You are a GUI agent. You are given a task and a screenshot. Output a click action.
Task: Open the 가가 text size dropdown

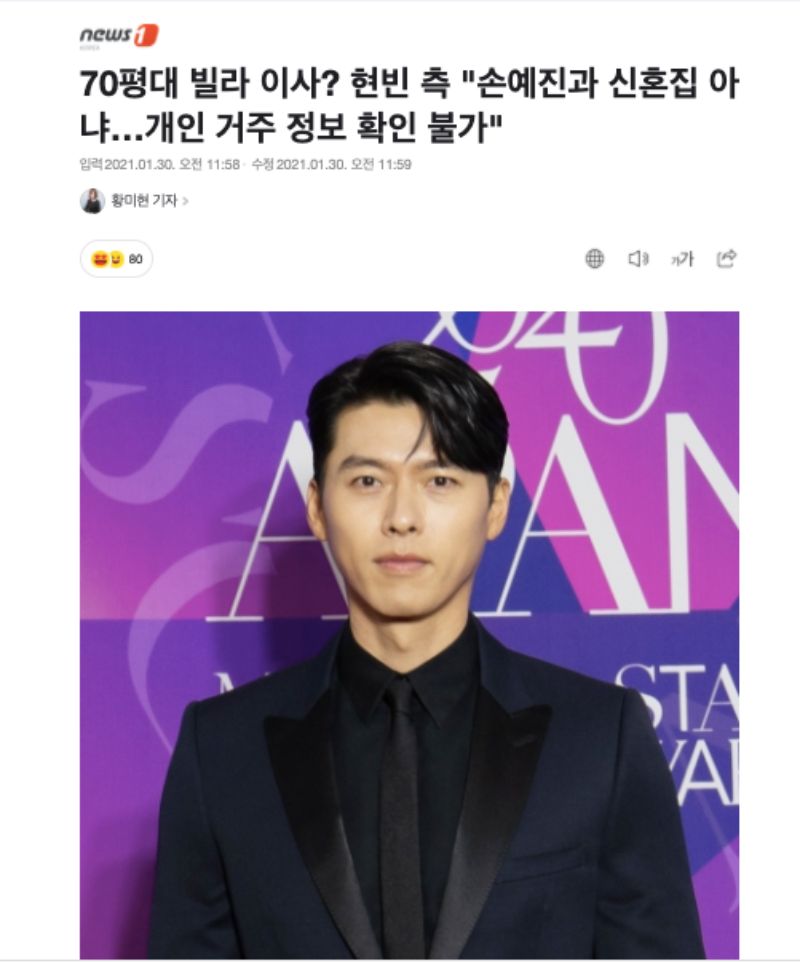click(x=682, y=259)
